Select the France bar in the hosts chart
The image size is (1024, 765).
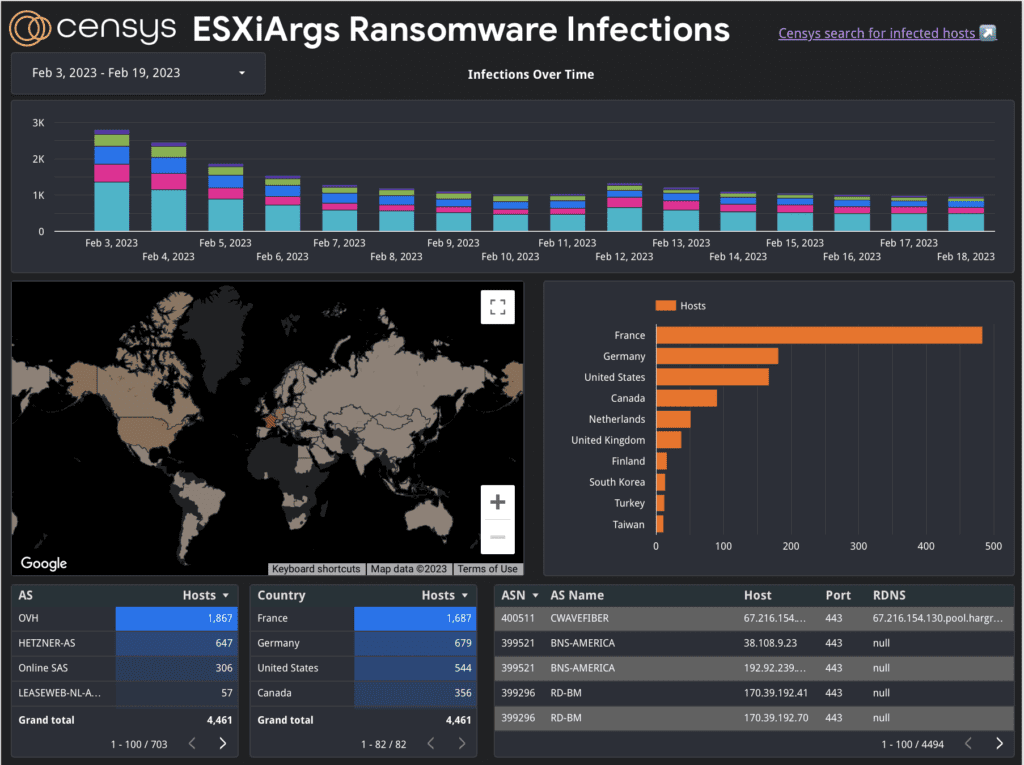point(820,334)
